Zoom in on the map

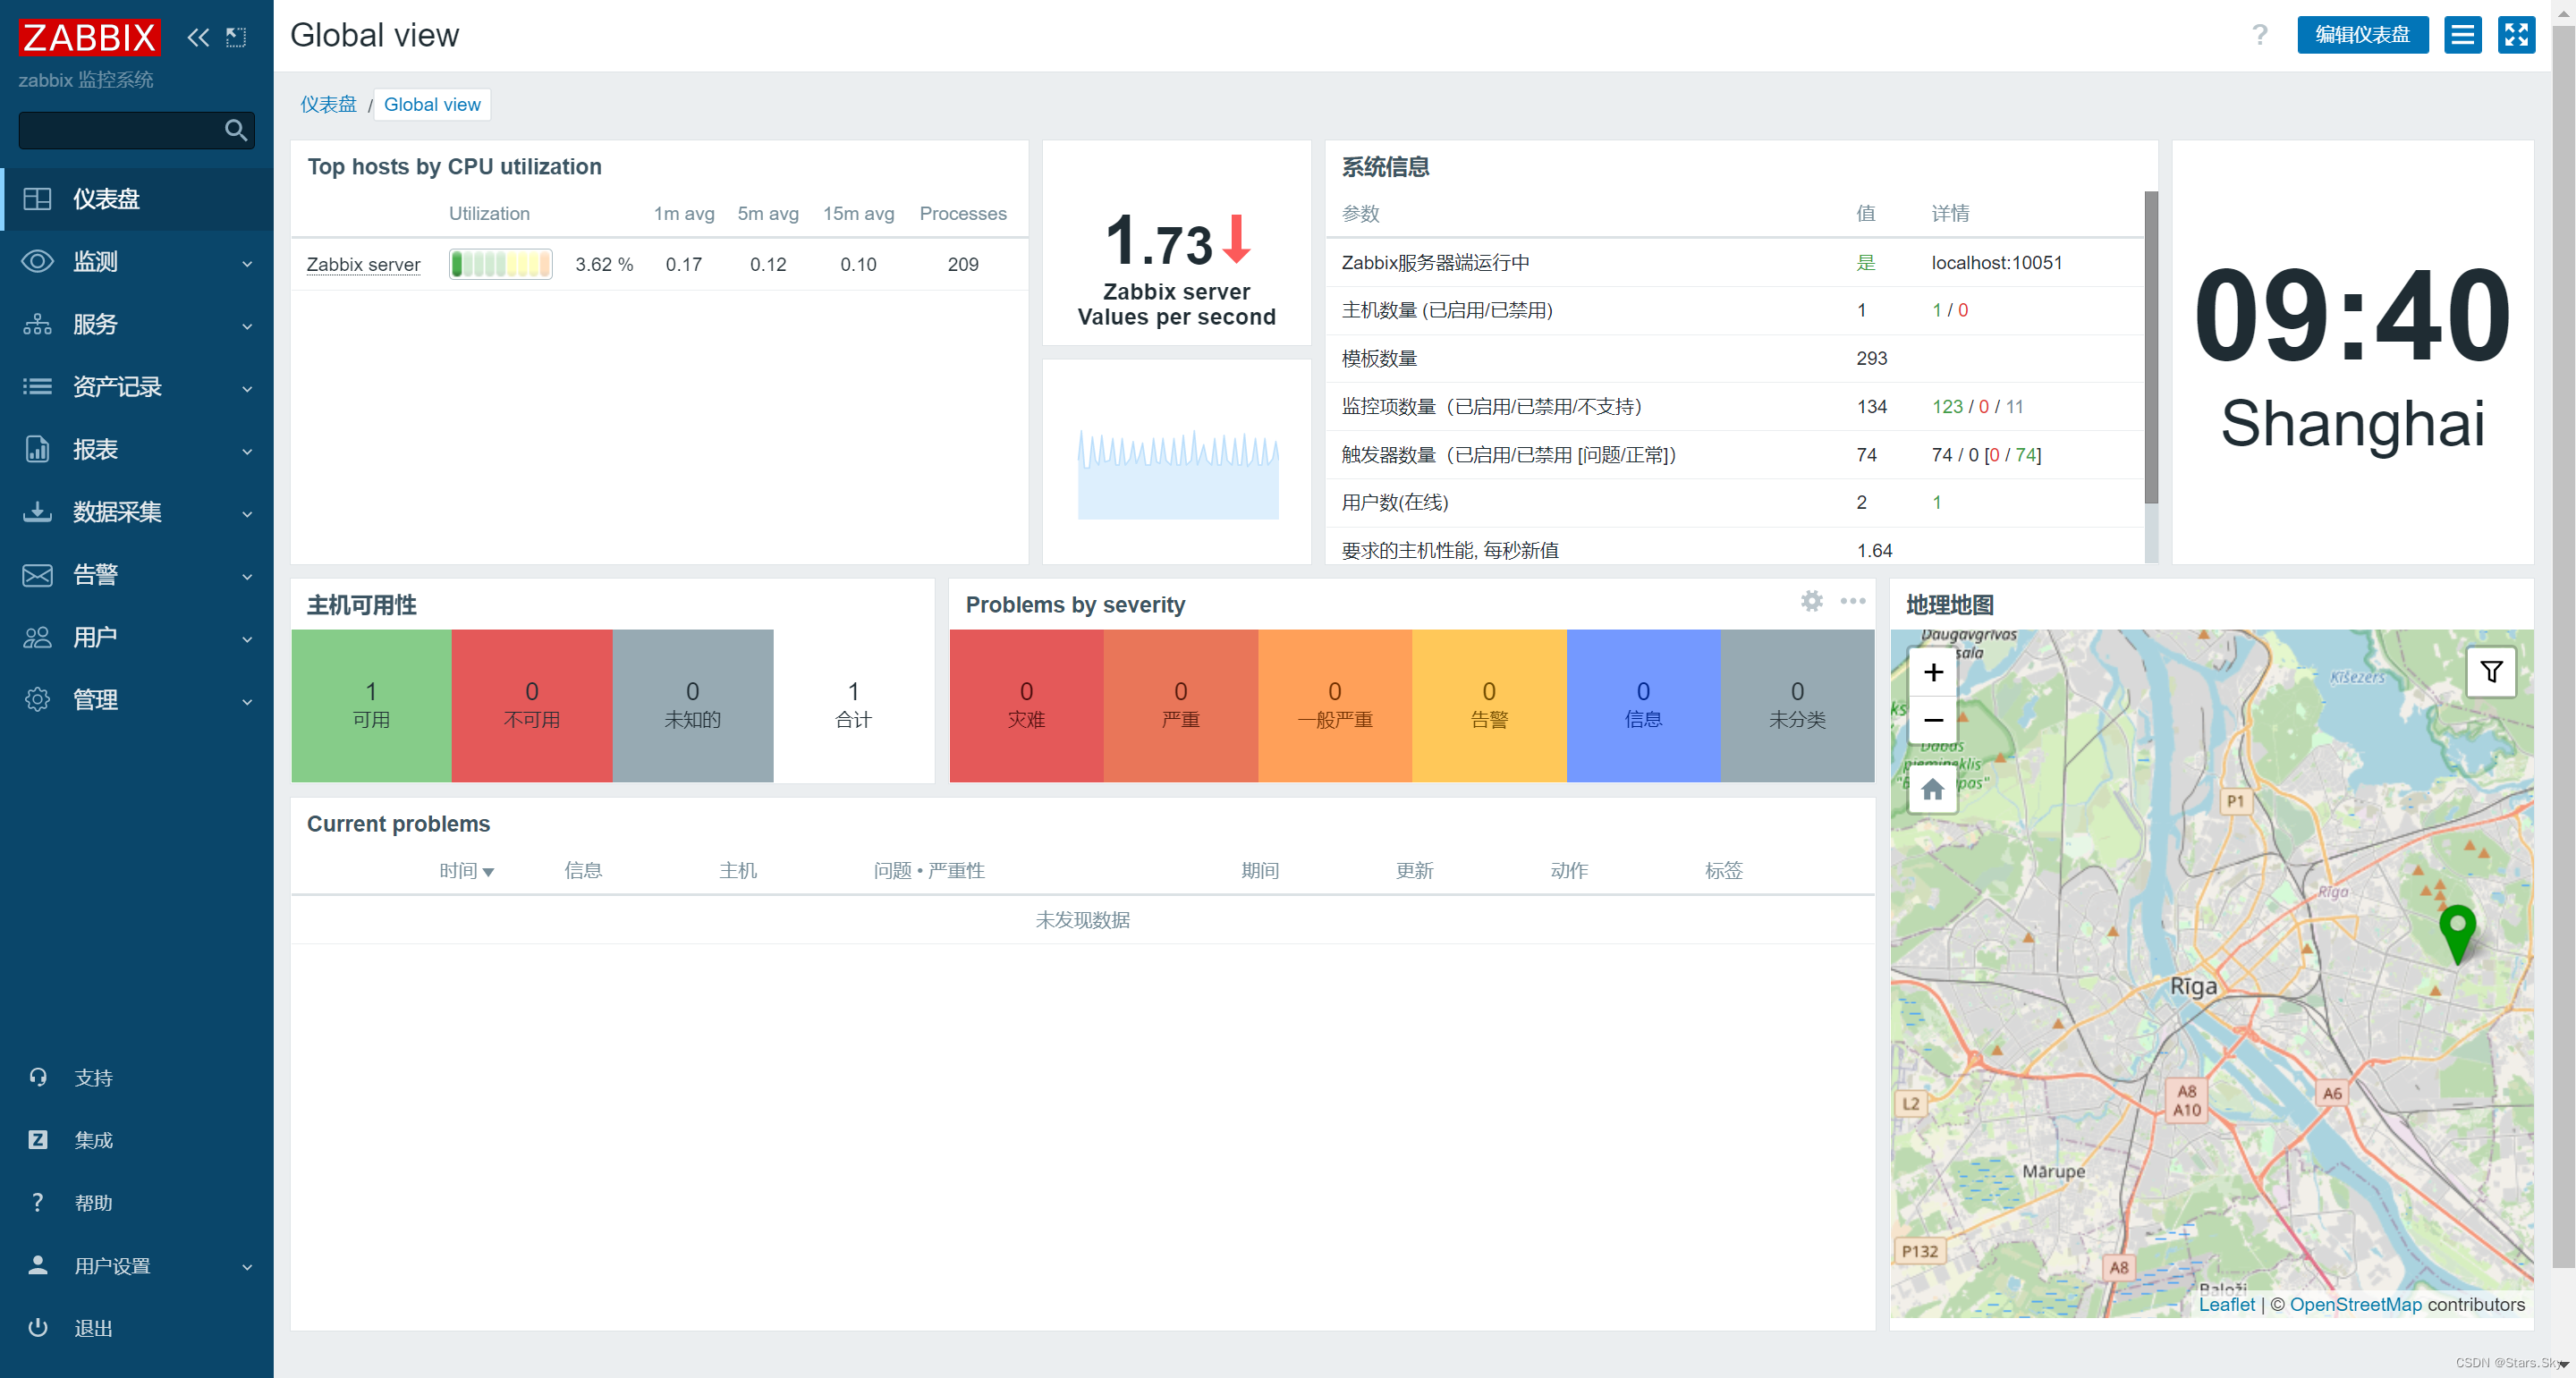tap(1933, 672)
